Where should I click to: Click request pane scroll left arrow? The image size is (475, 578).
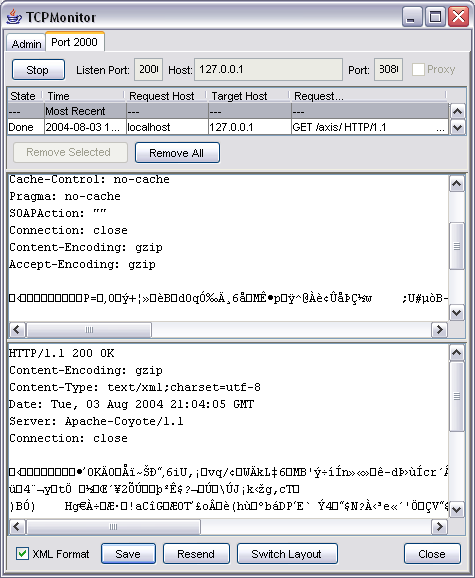click(17, 330)
